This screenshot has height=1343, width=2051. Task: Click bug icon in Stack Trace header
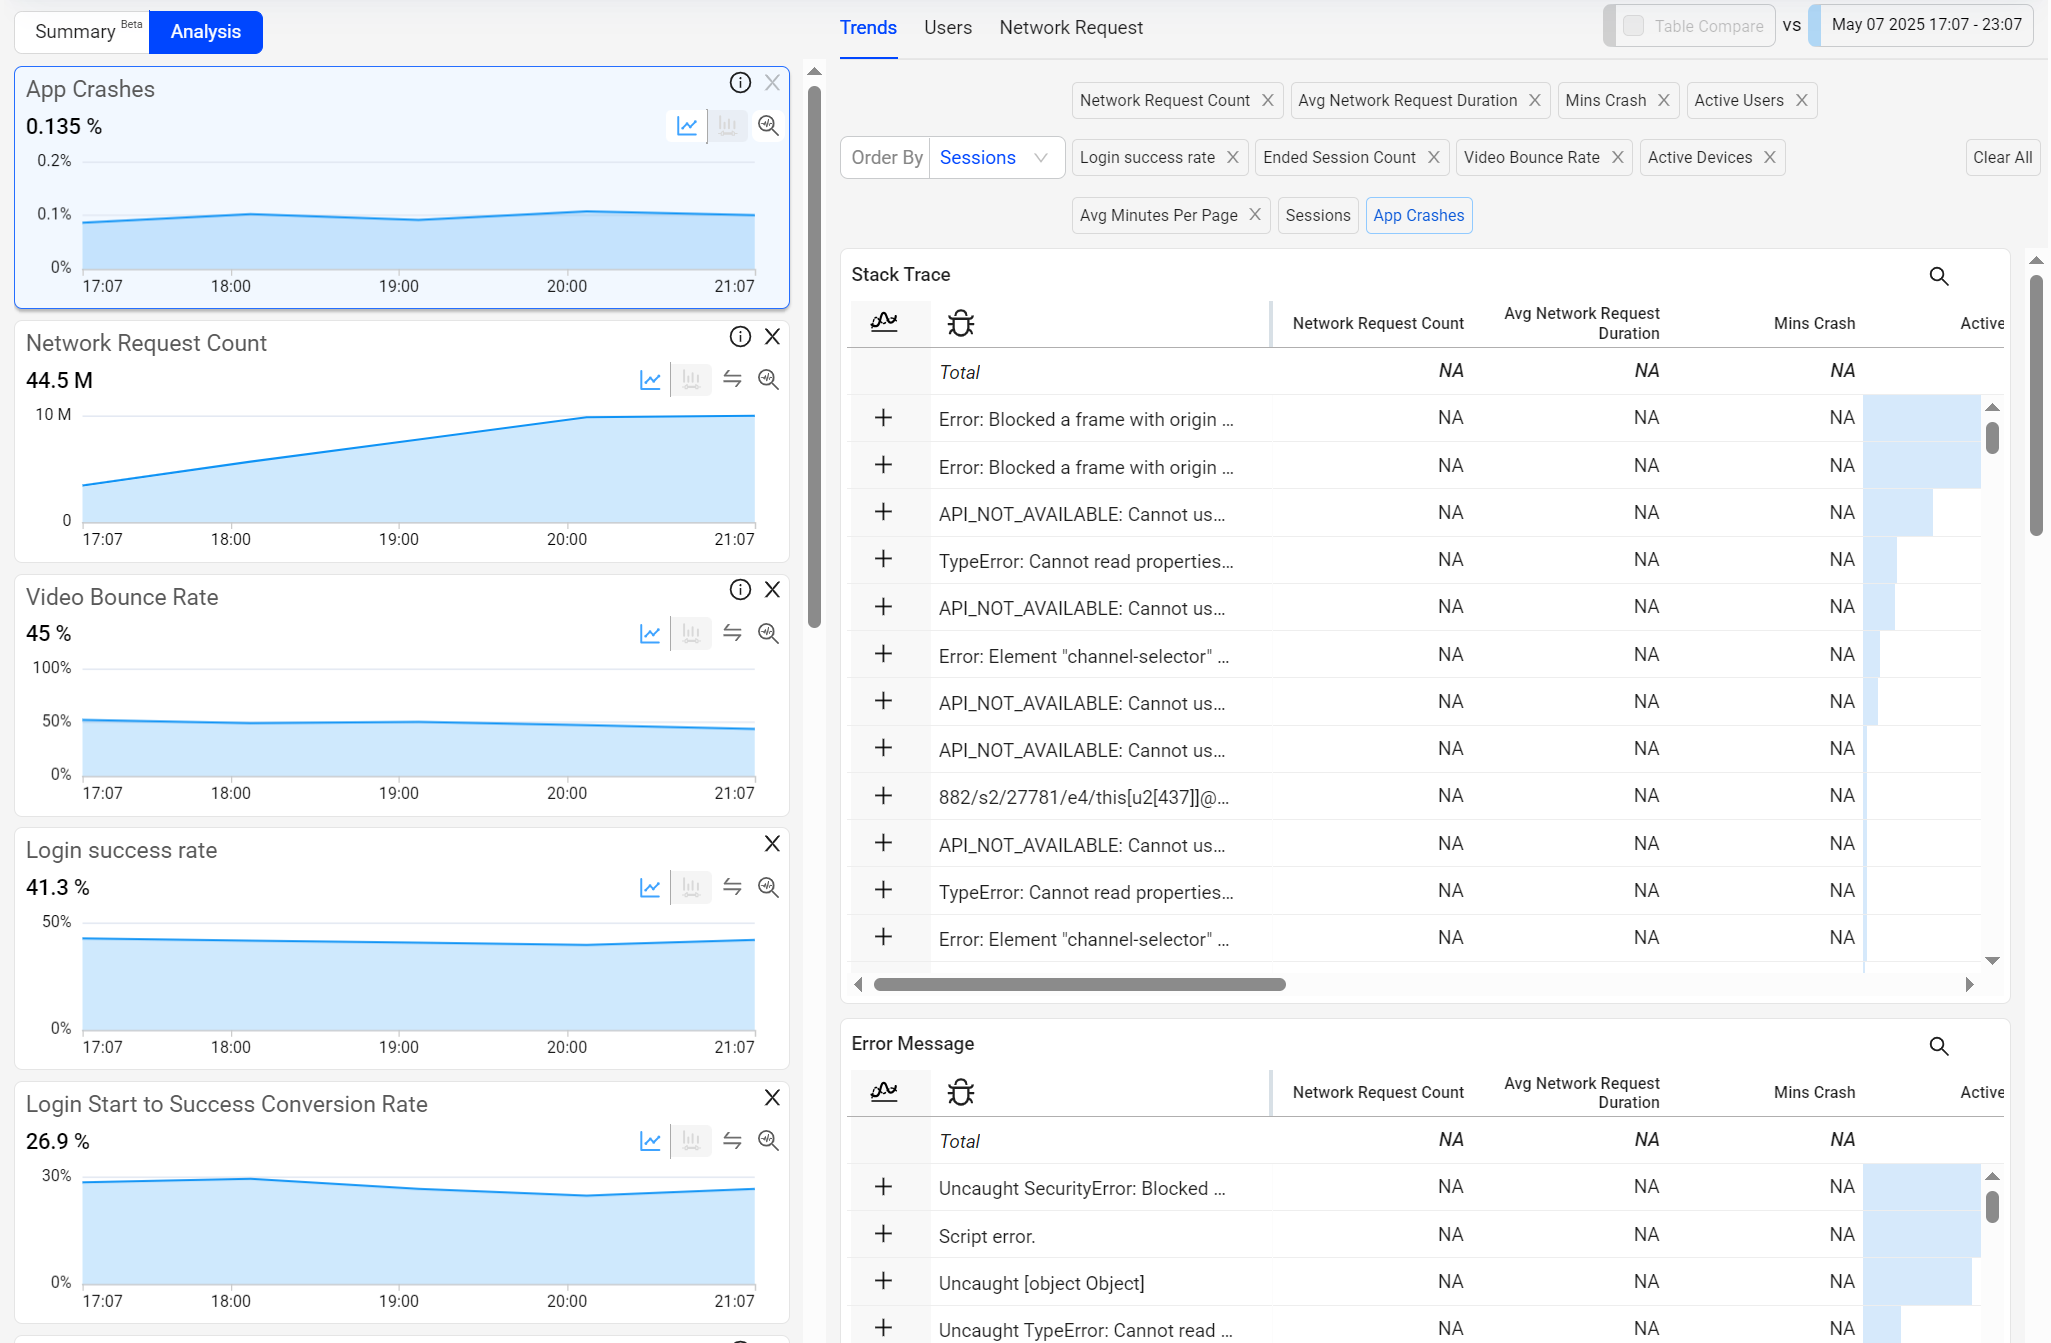point(960,323)
